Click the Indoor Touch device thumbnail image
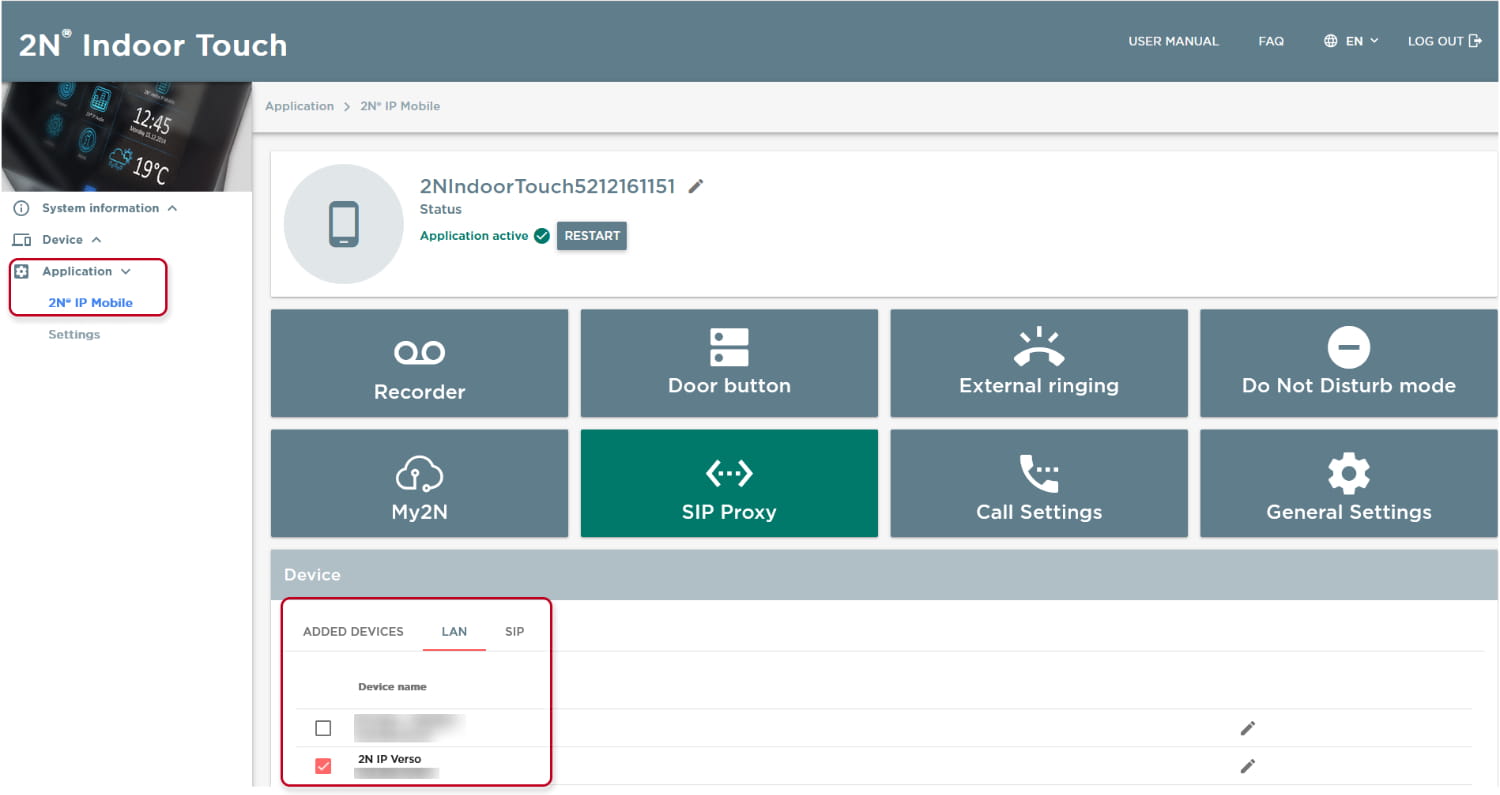 [126, 137]
